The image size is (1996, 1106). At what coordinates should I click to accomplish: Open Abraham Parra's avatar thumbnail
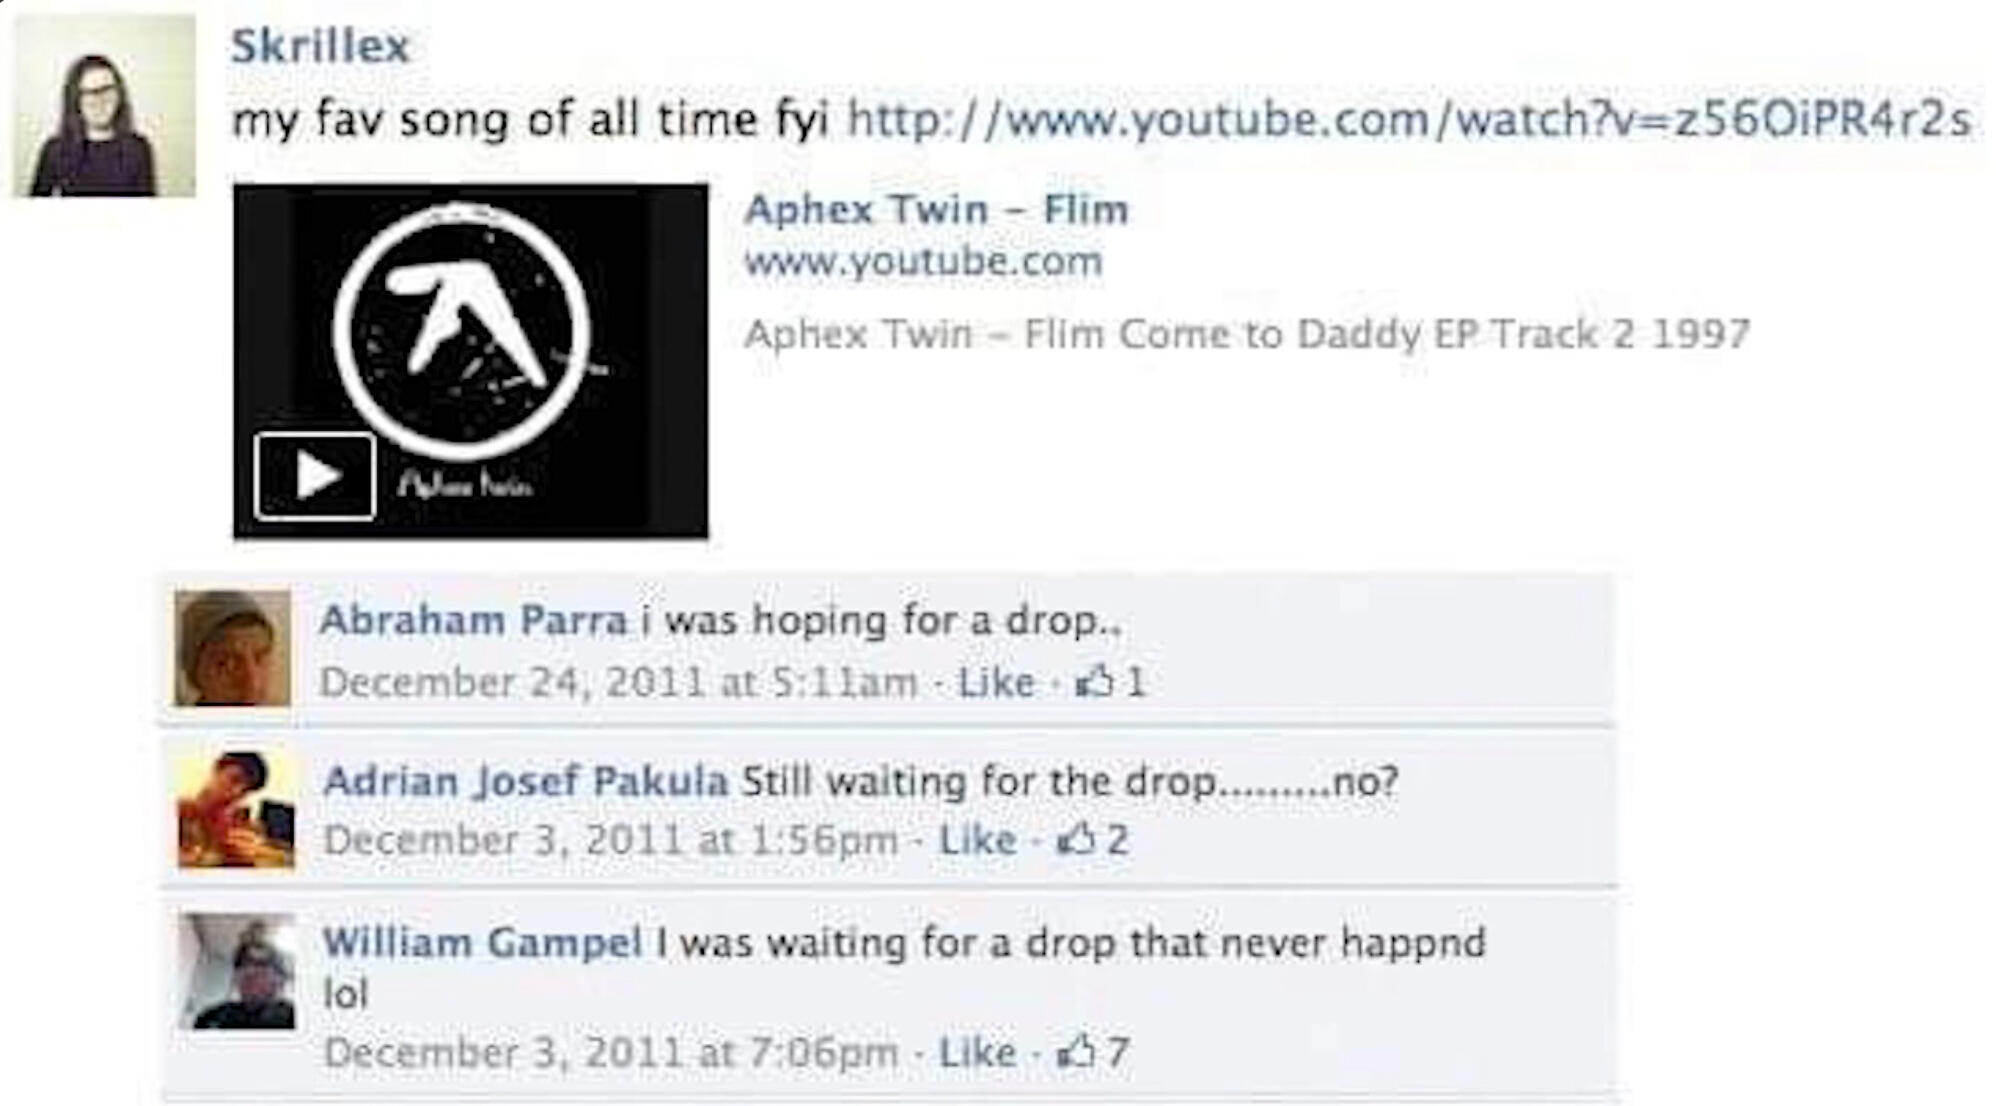pyautogui.click(x=232, y=648)
